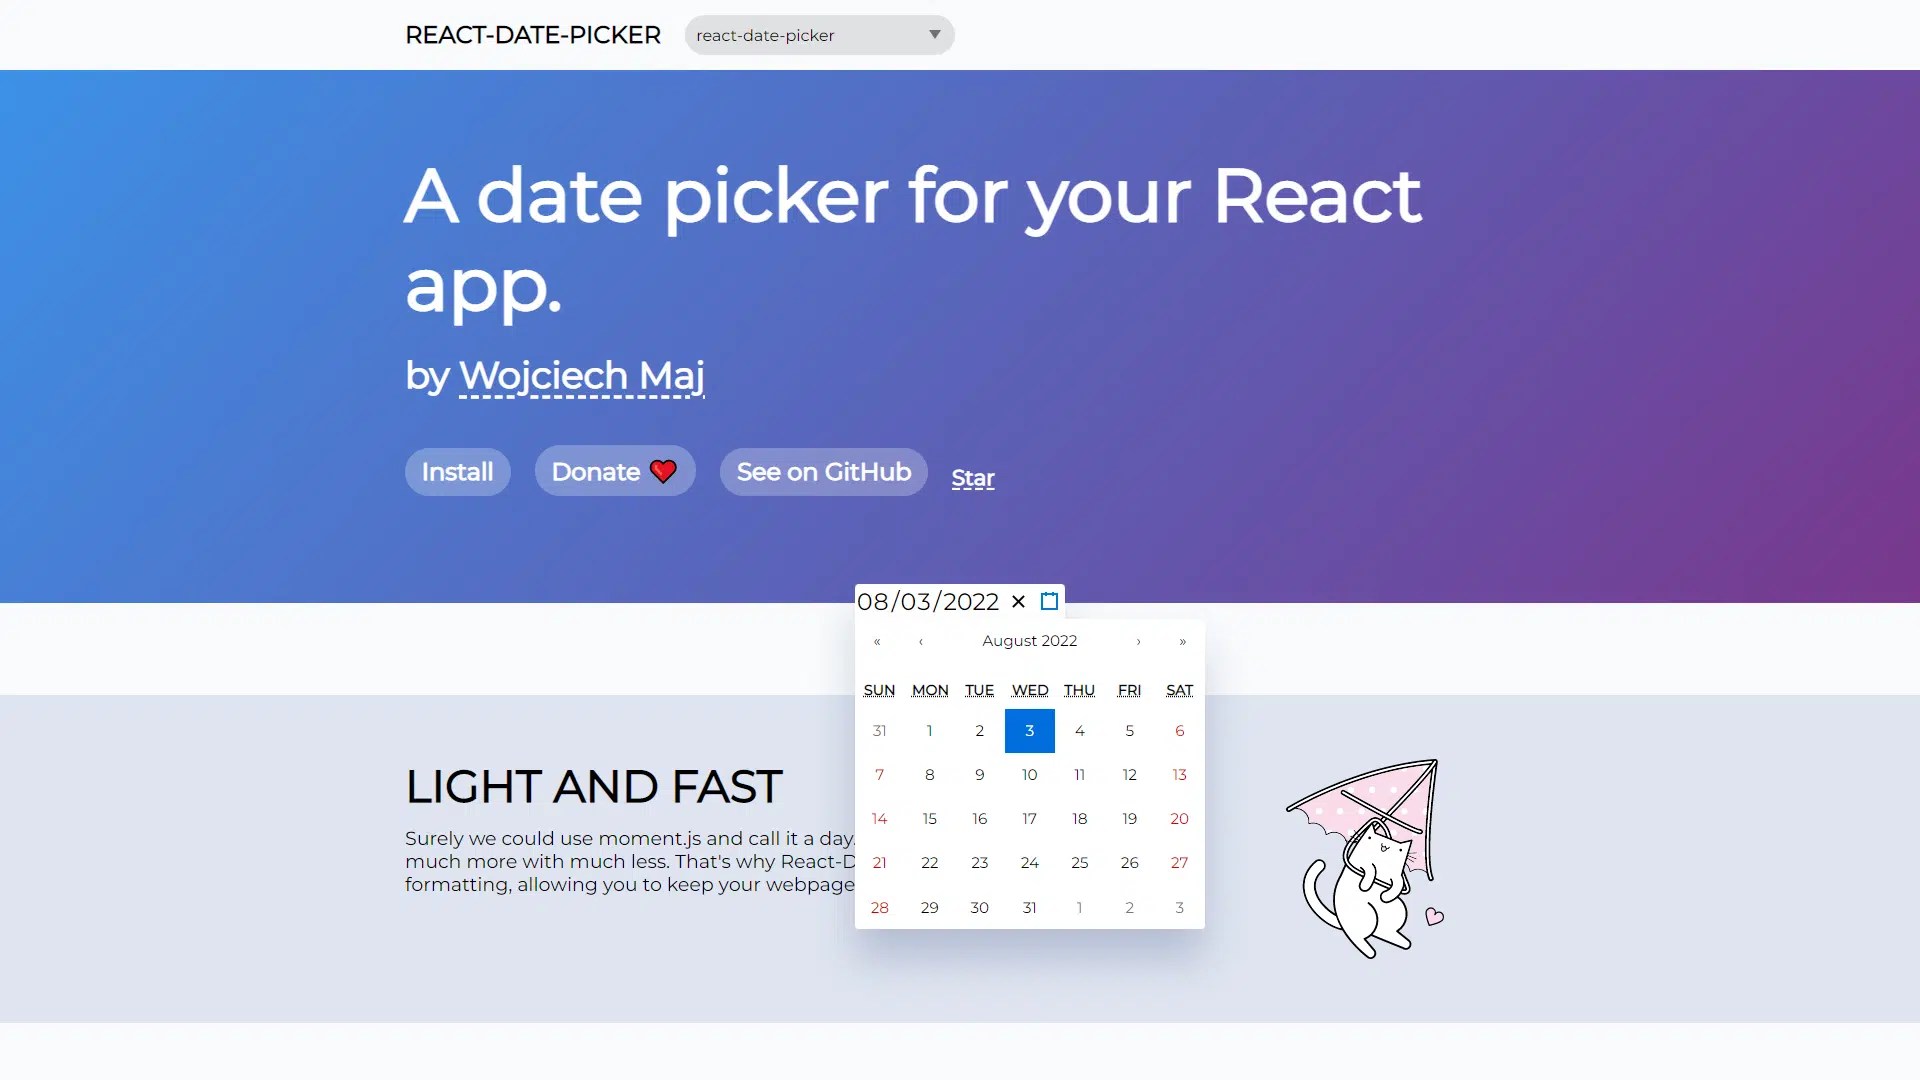Select the highlighted August 3 day
1920x1080 pixels.
pos(1029,731)
